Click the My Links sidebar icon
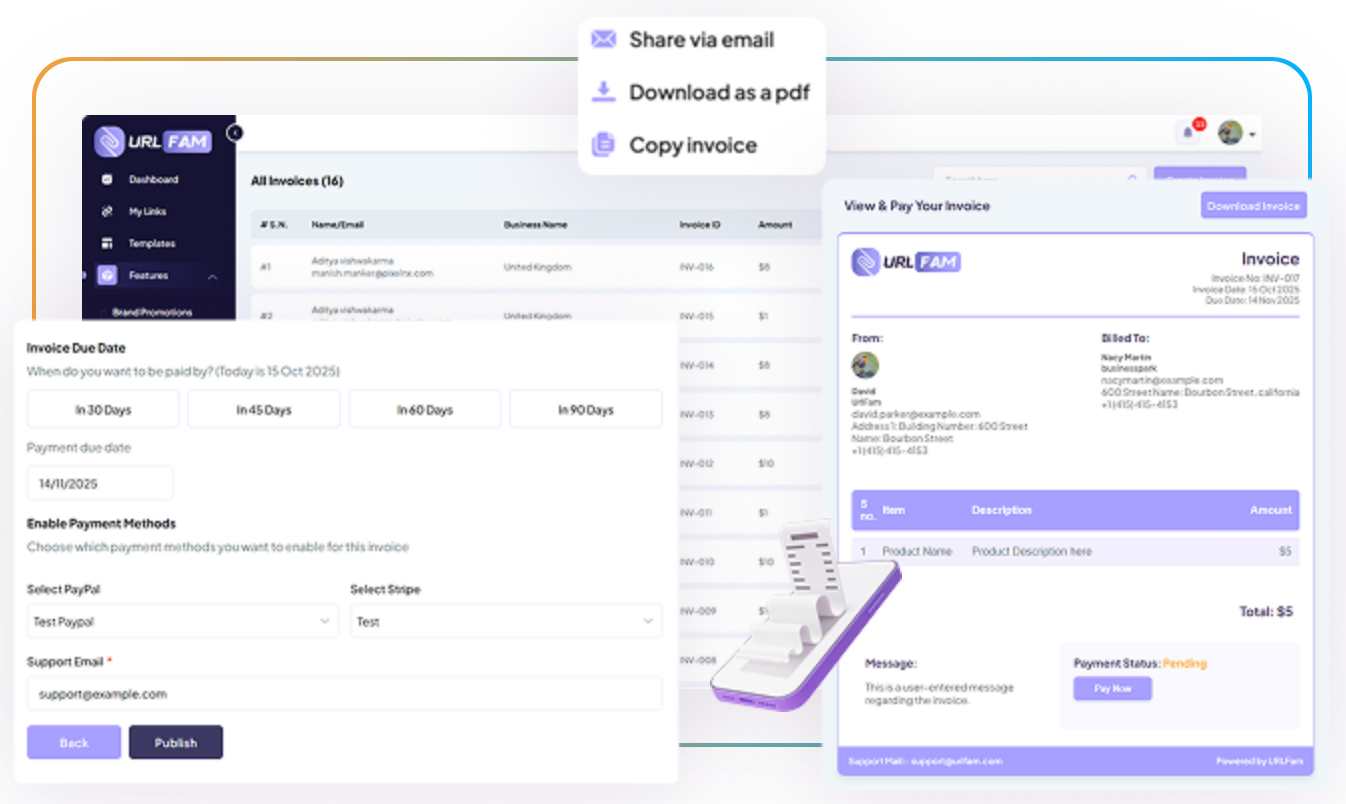 [x=107, y=212]
